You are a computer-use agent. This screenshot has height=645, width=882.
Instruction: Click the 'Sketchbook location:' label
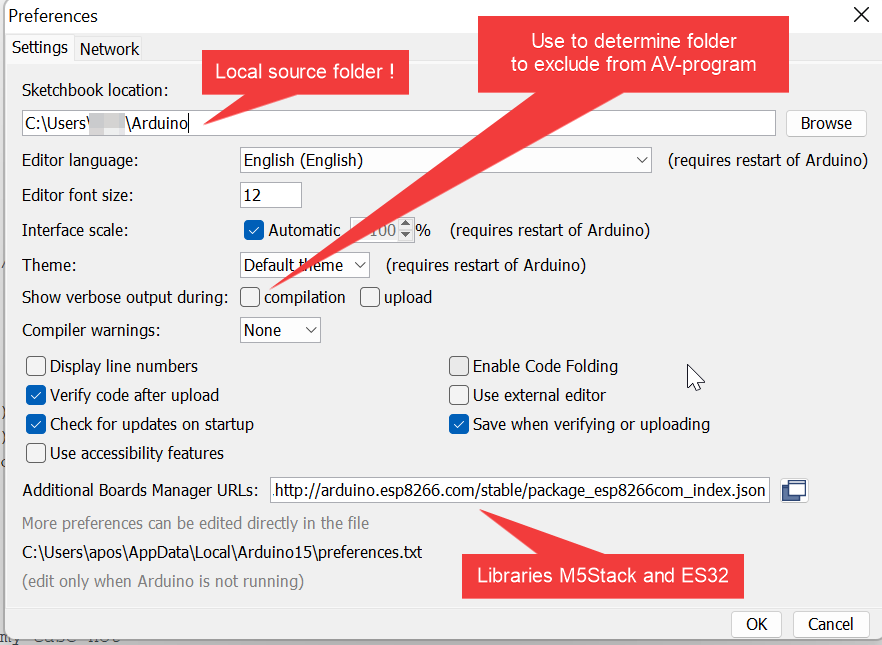click(x=94, y=90)
